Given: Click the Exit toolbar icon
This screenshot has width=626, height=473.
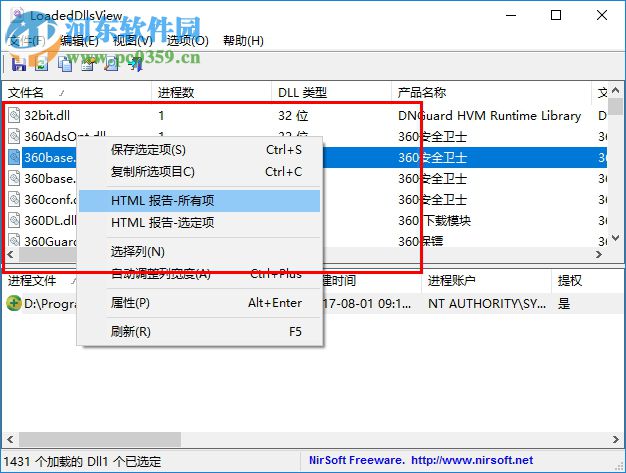Looking at the screenshot, I should 136,64.
